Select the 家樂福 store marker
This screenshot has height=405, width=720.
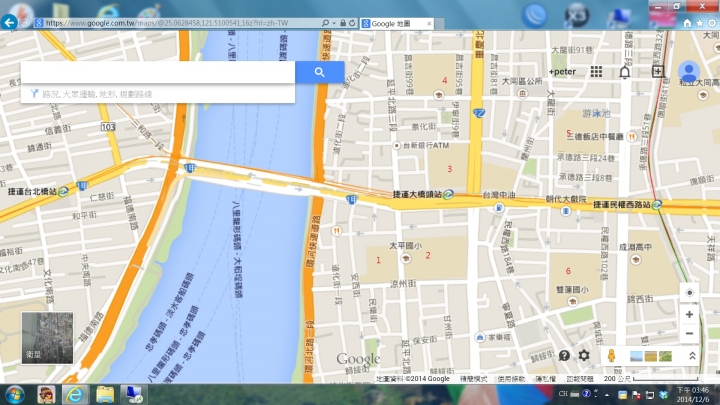point(479,338)
